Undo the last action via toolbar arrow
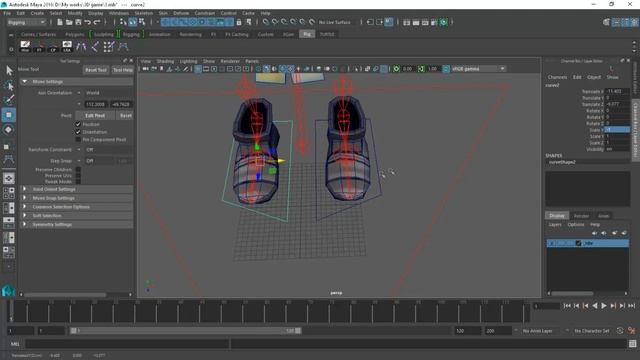The height and width of the screenshot is (360, 640). pos(87,22)
